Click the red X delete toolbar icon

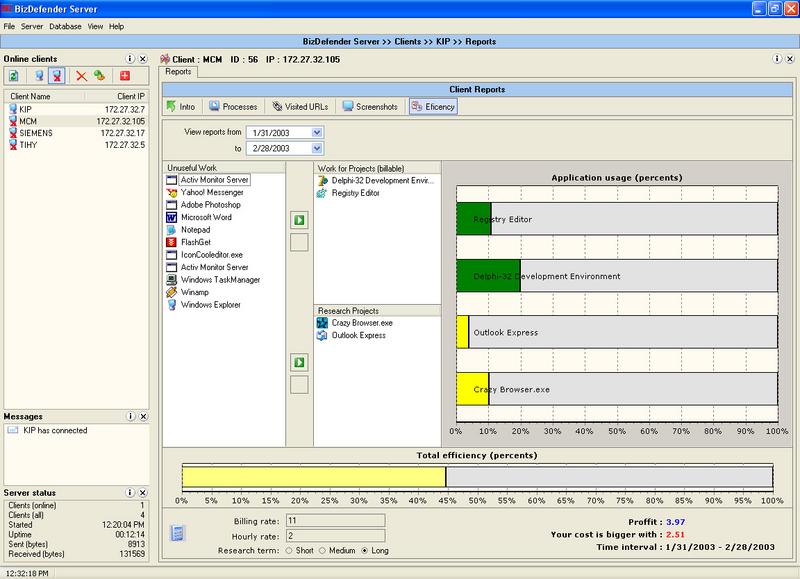81,76
